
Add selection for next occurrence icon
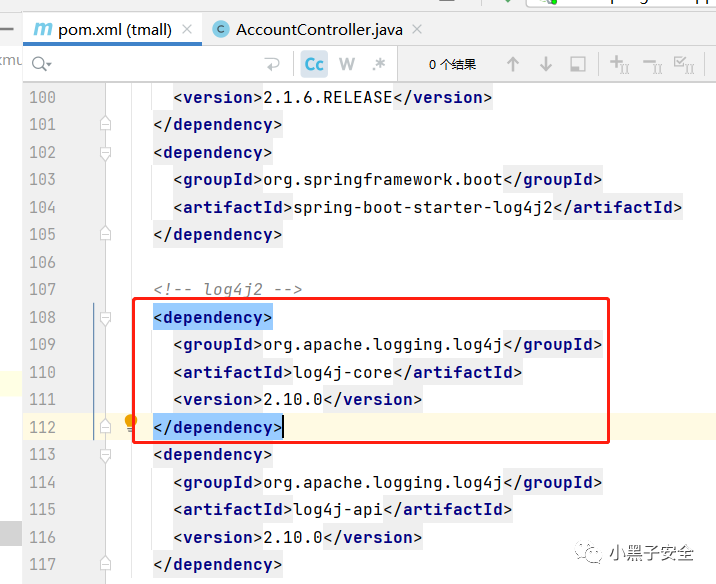tap(620, 64)
